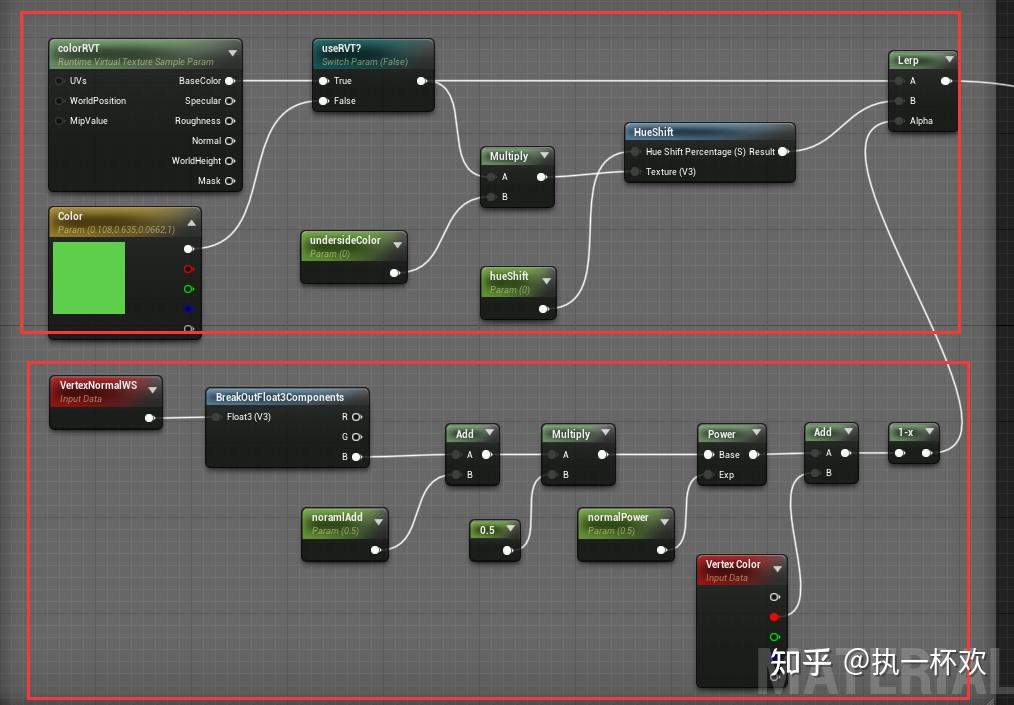Screen dimensions: 1014x705
Task: Select the True input on the useRVT? switch
Action: click(x=325, y=81)
